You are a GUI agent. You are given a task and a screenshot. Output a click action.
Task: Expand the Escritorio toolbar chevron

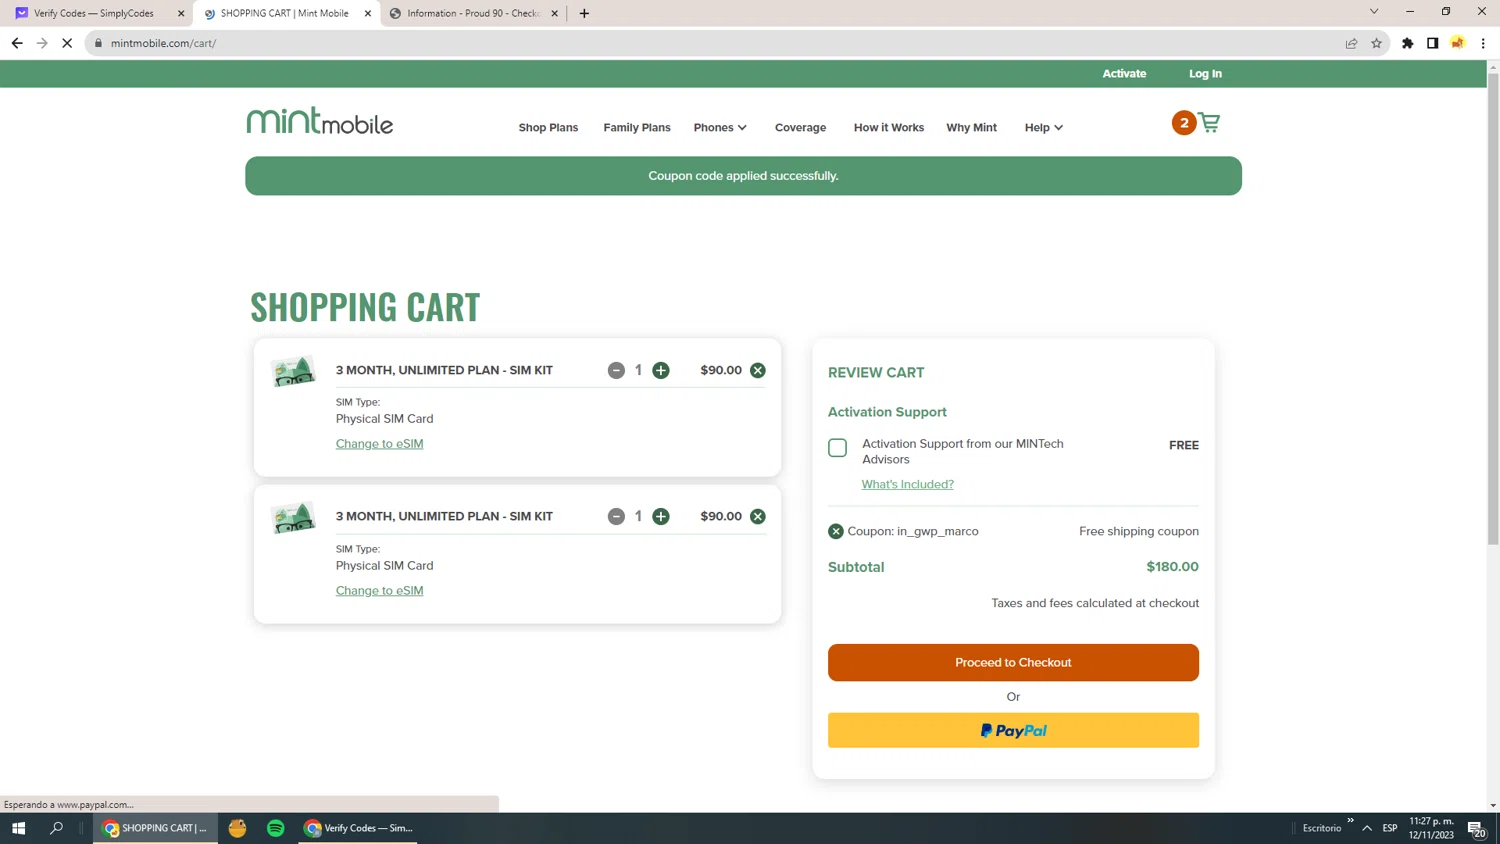click(x=1350, y=821)
